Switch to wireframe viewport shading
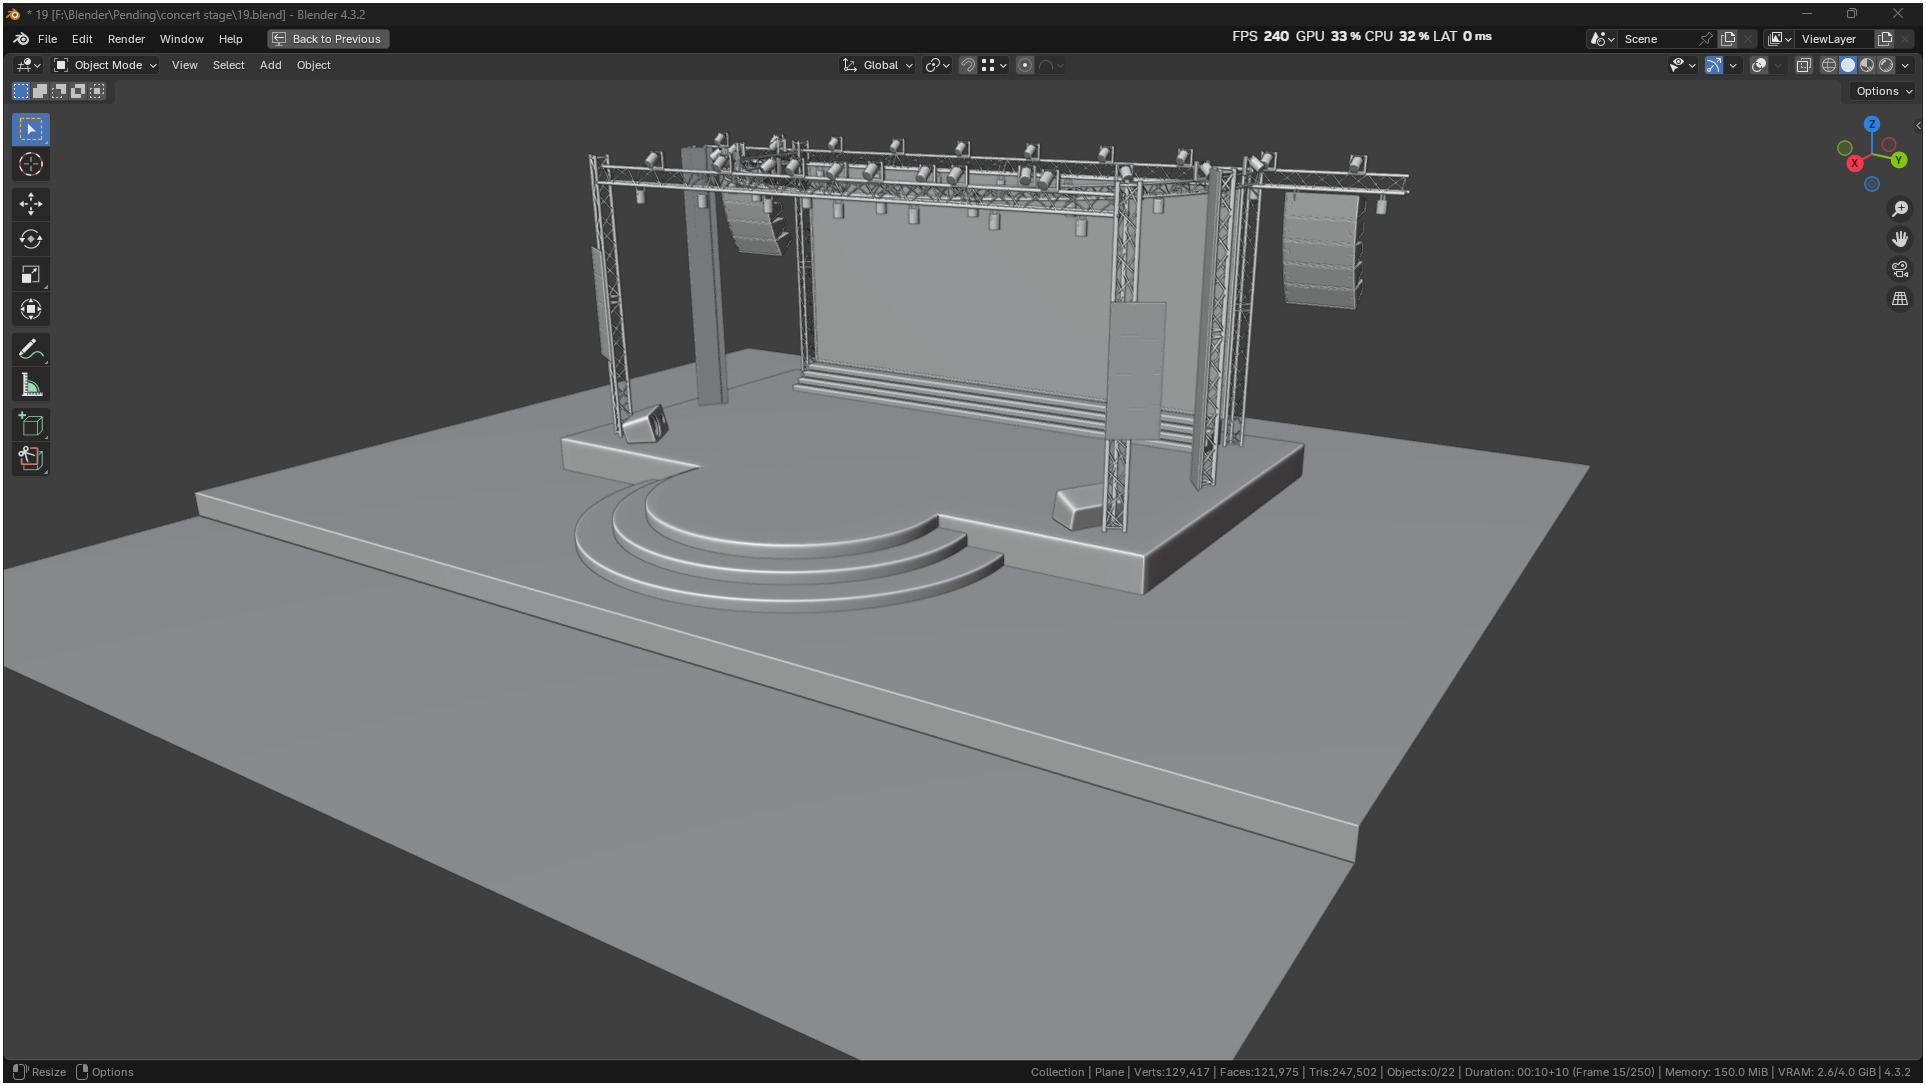 [x=1828, y=65]
